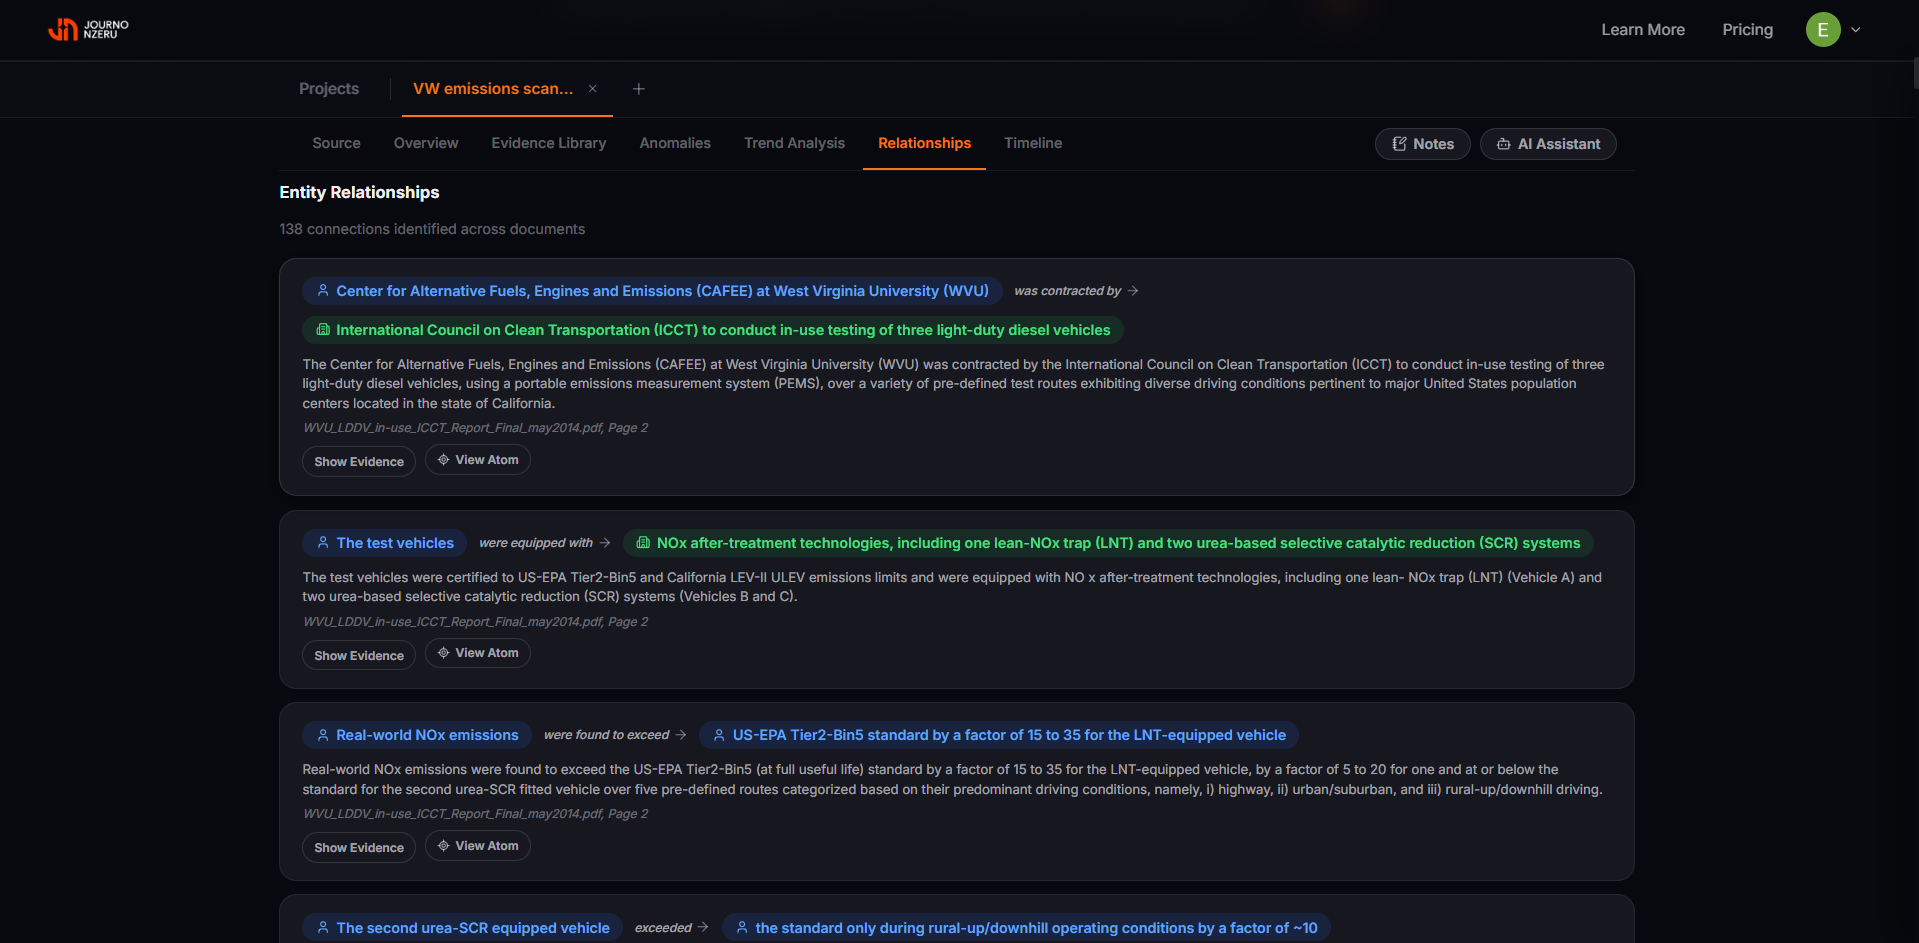The image size is (1919, 943).
Task: Switch to the Source tab
Action: tap(336, 143)
